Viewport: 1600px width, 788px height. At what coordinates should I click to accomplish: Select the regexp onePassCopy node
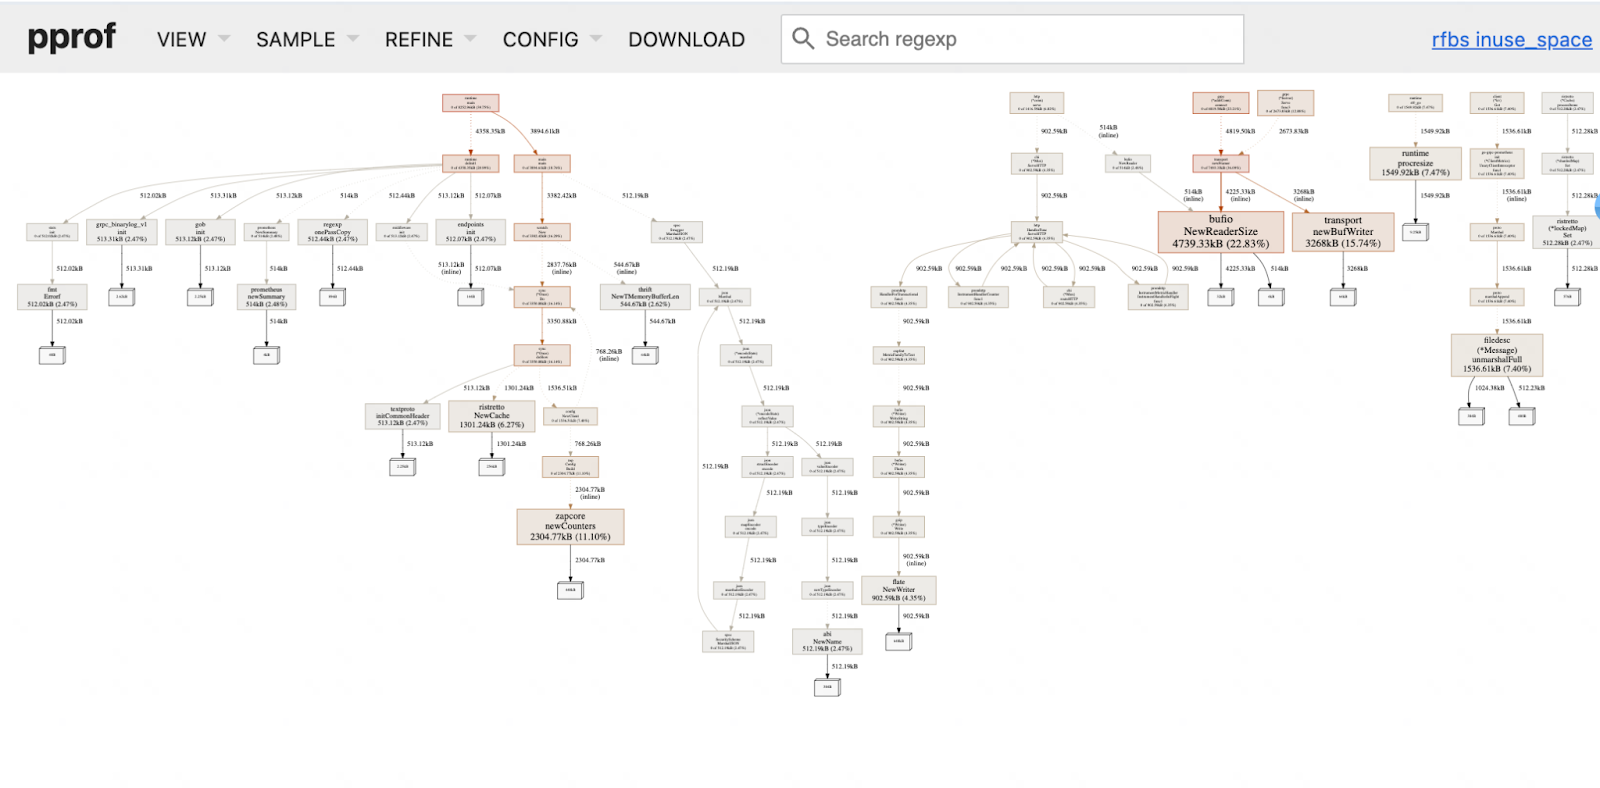pyautogui.click(x=333, y=232)
